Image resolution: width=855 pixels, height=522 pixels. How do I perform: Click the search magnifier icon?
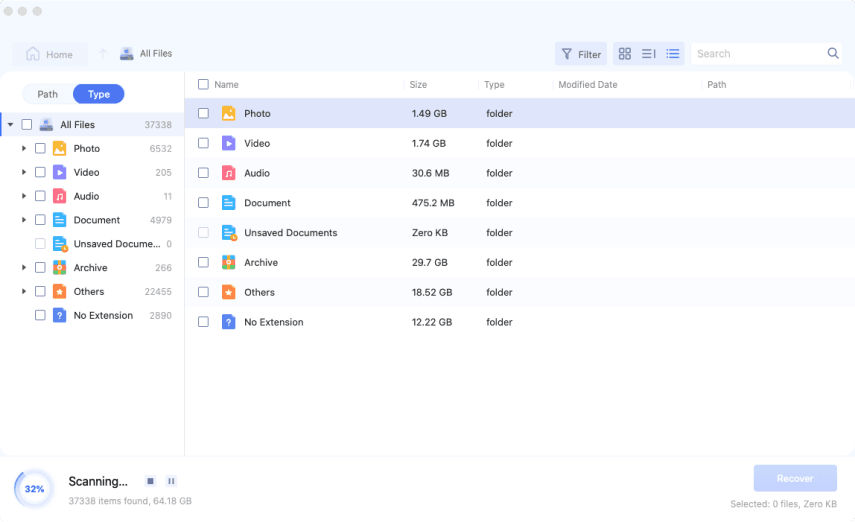[833, 54]
